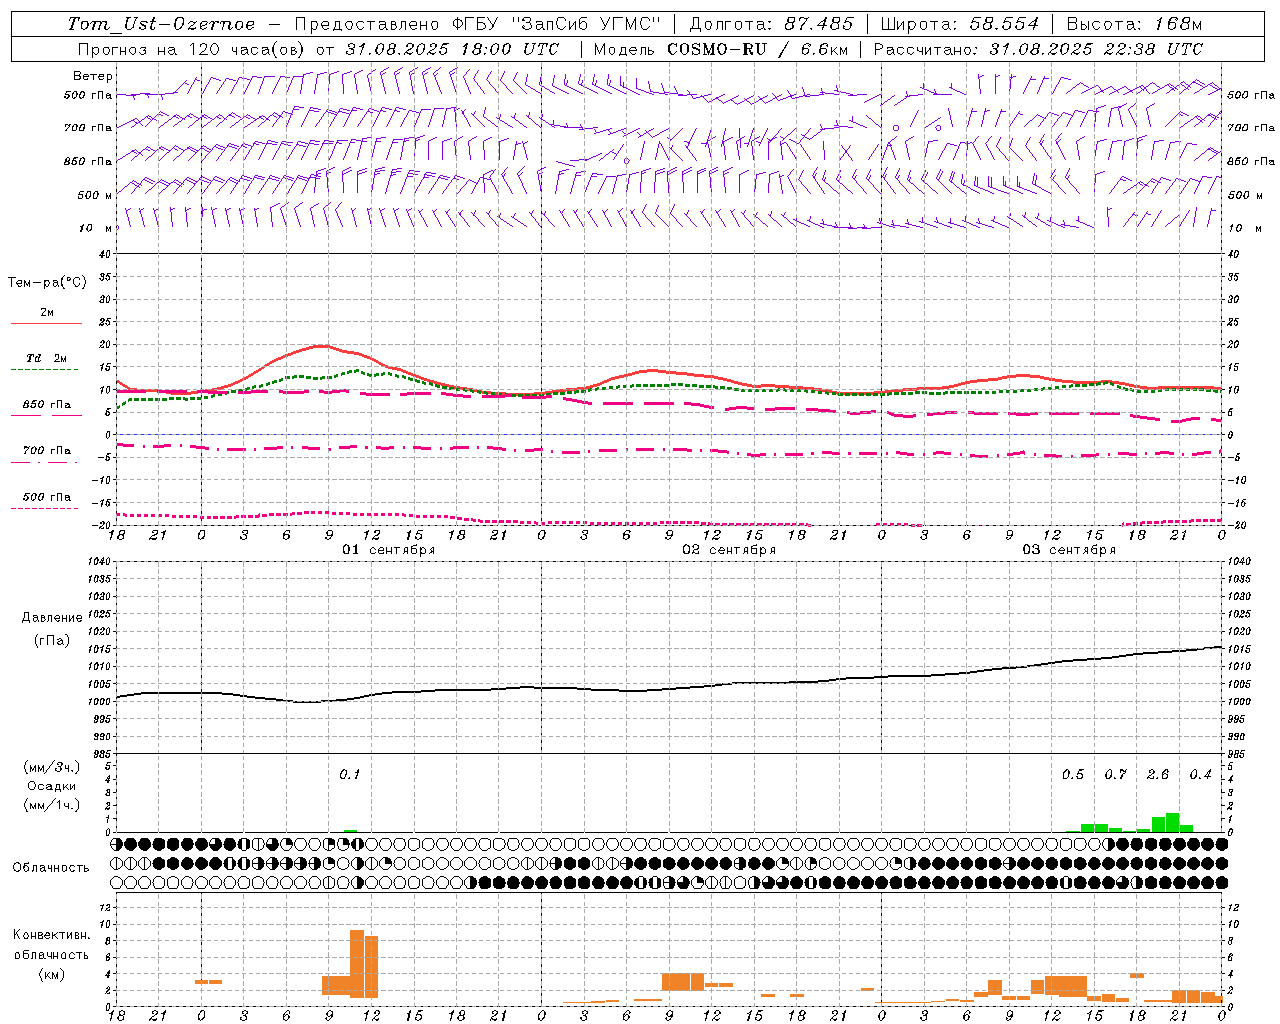Screen dimensions: 1280x1024
Task: Select the 'Модель COSMO-RU / 6.6км' text
Action: point(720,49)
